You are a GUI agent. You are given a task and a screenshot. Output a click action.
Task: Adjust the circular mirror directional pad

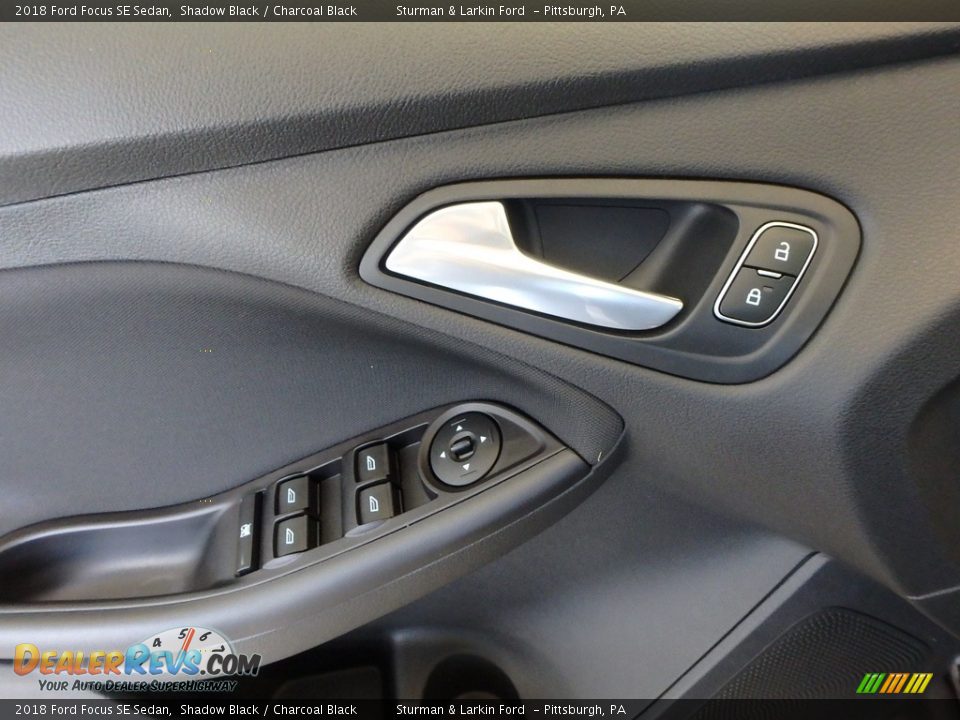(460, 447)
